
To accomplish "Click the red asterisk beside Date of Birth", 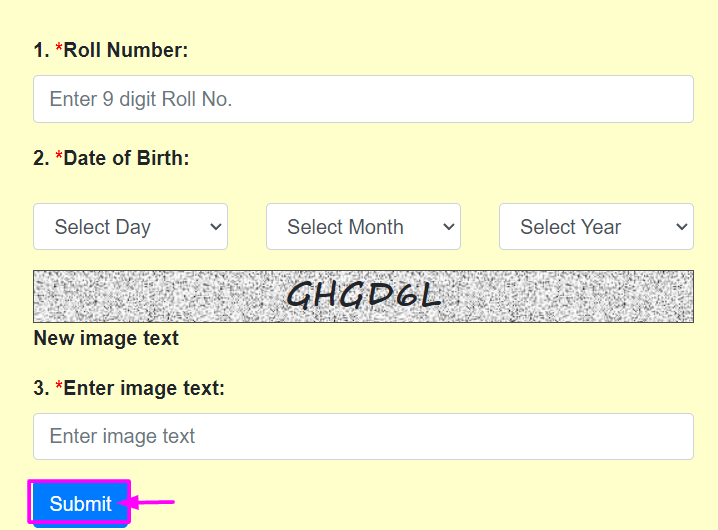I will [x=59, y=157].
